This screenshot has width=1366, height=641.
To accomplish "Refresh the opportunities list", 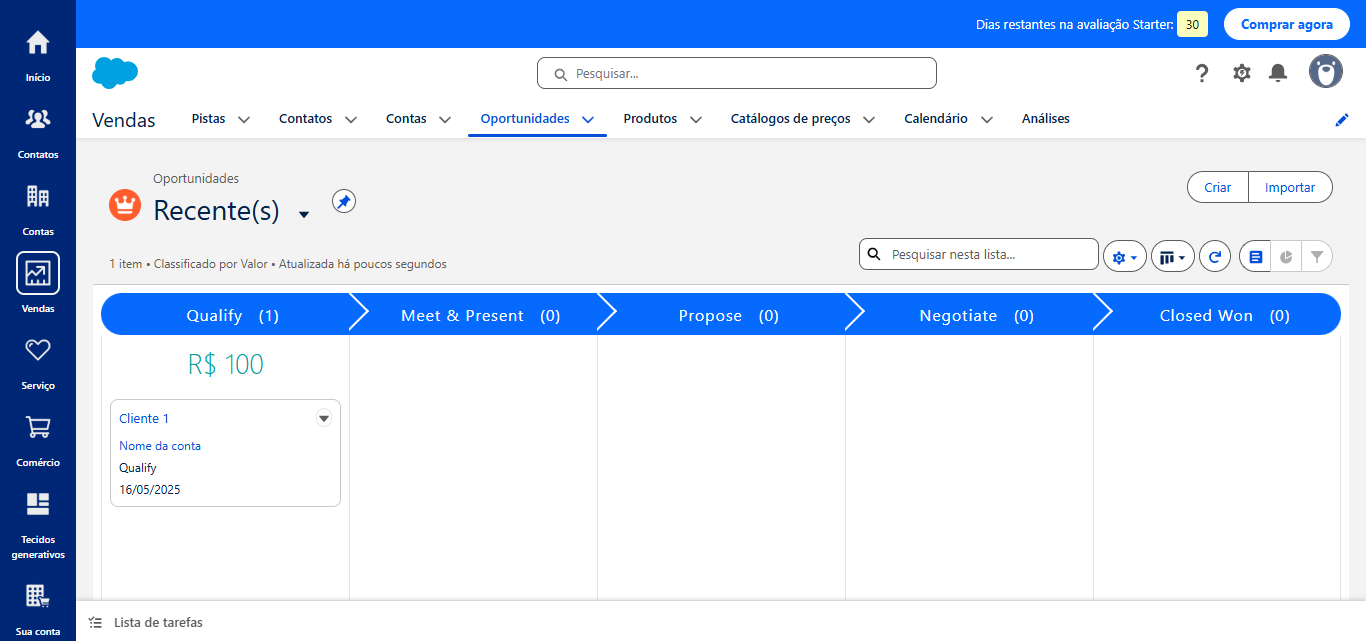I will [x=1214, y=256].
